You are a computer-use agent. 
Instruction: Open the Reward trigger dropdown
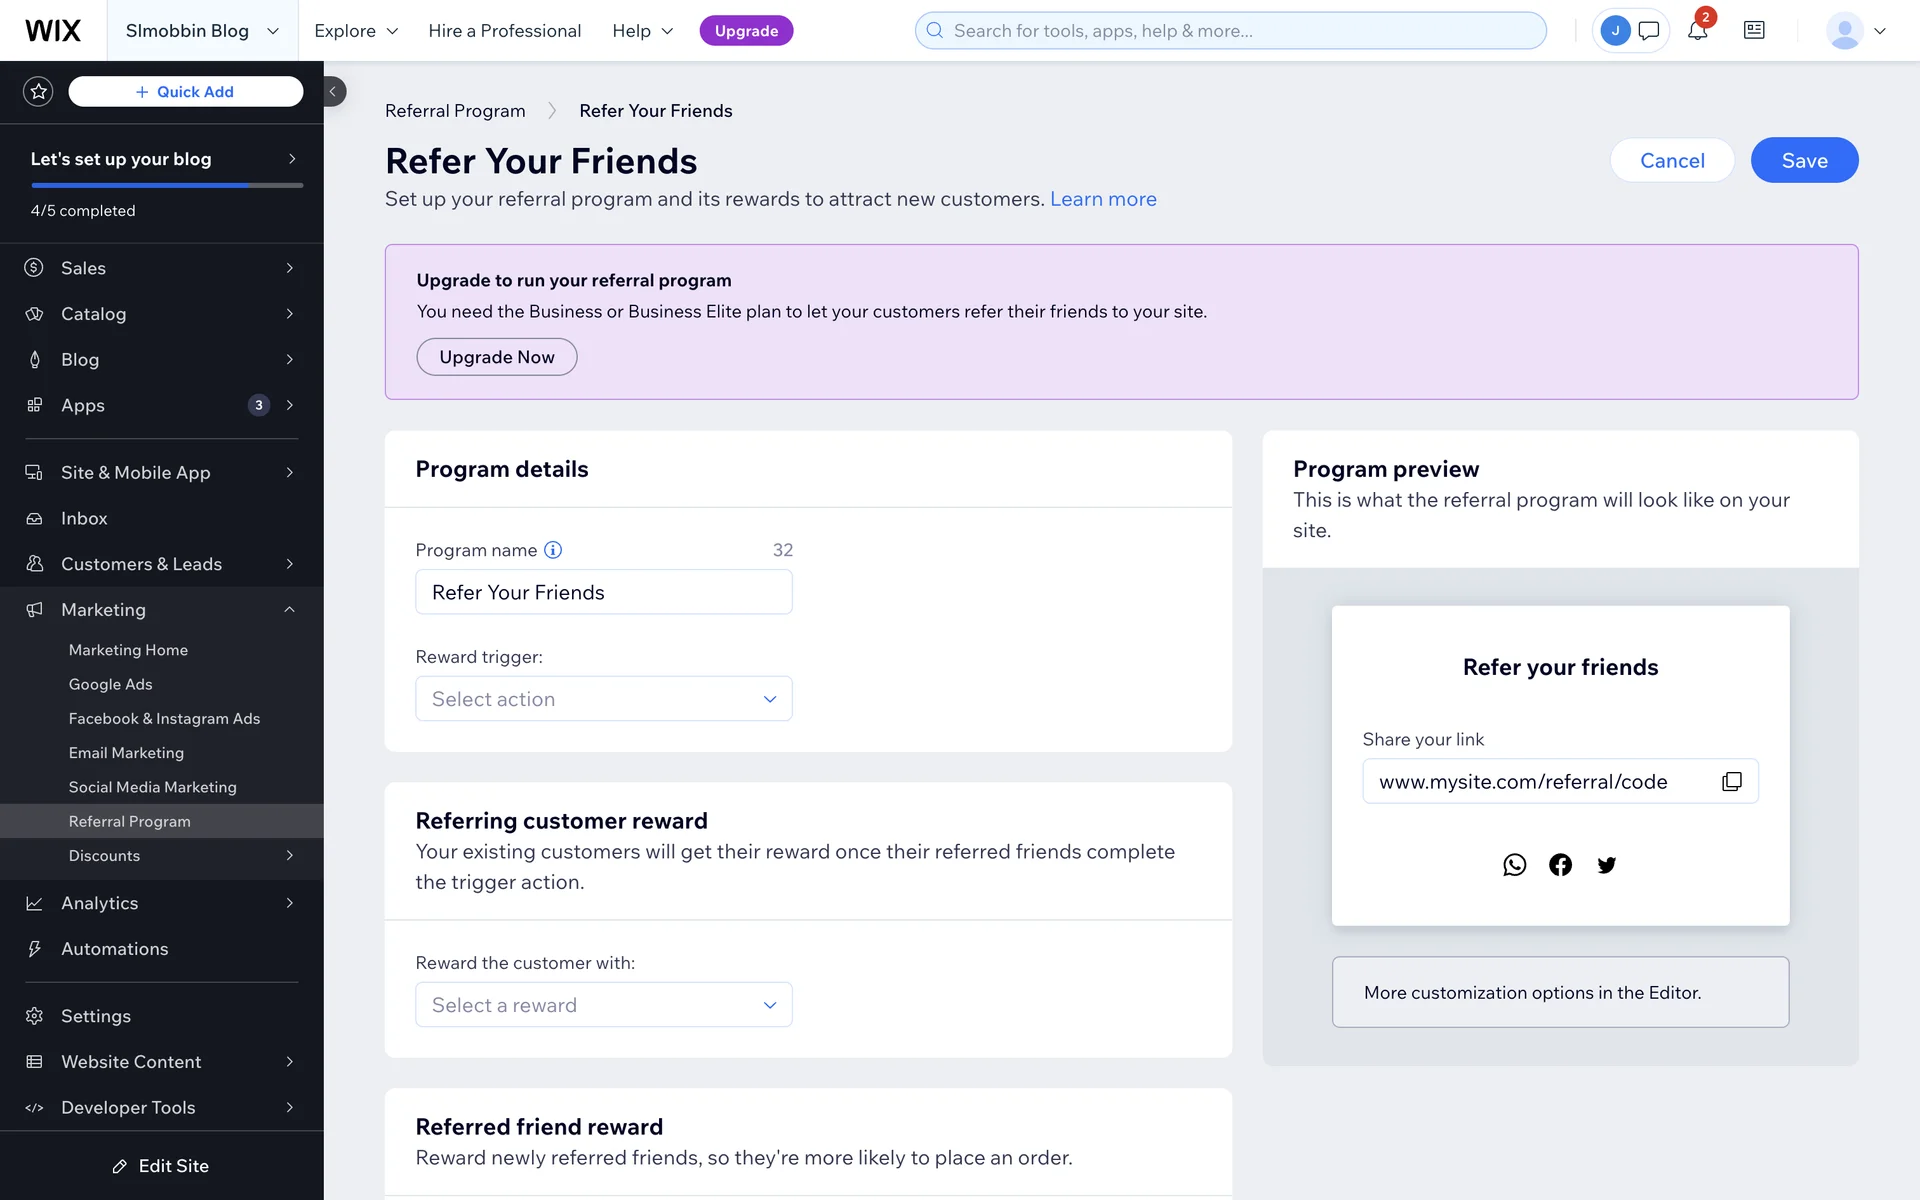(603, 699)
